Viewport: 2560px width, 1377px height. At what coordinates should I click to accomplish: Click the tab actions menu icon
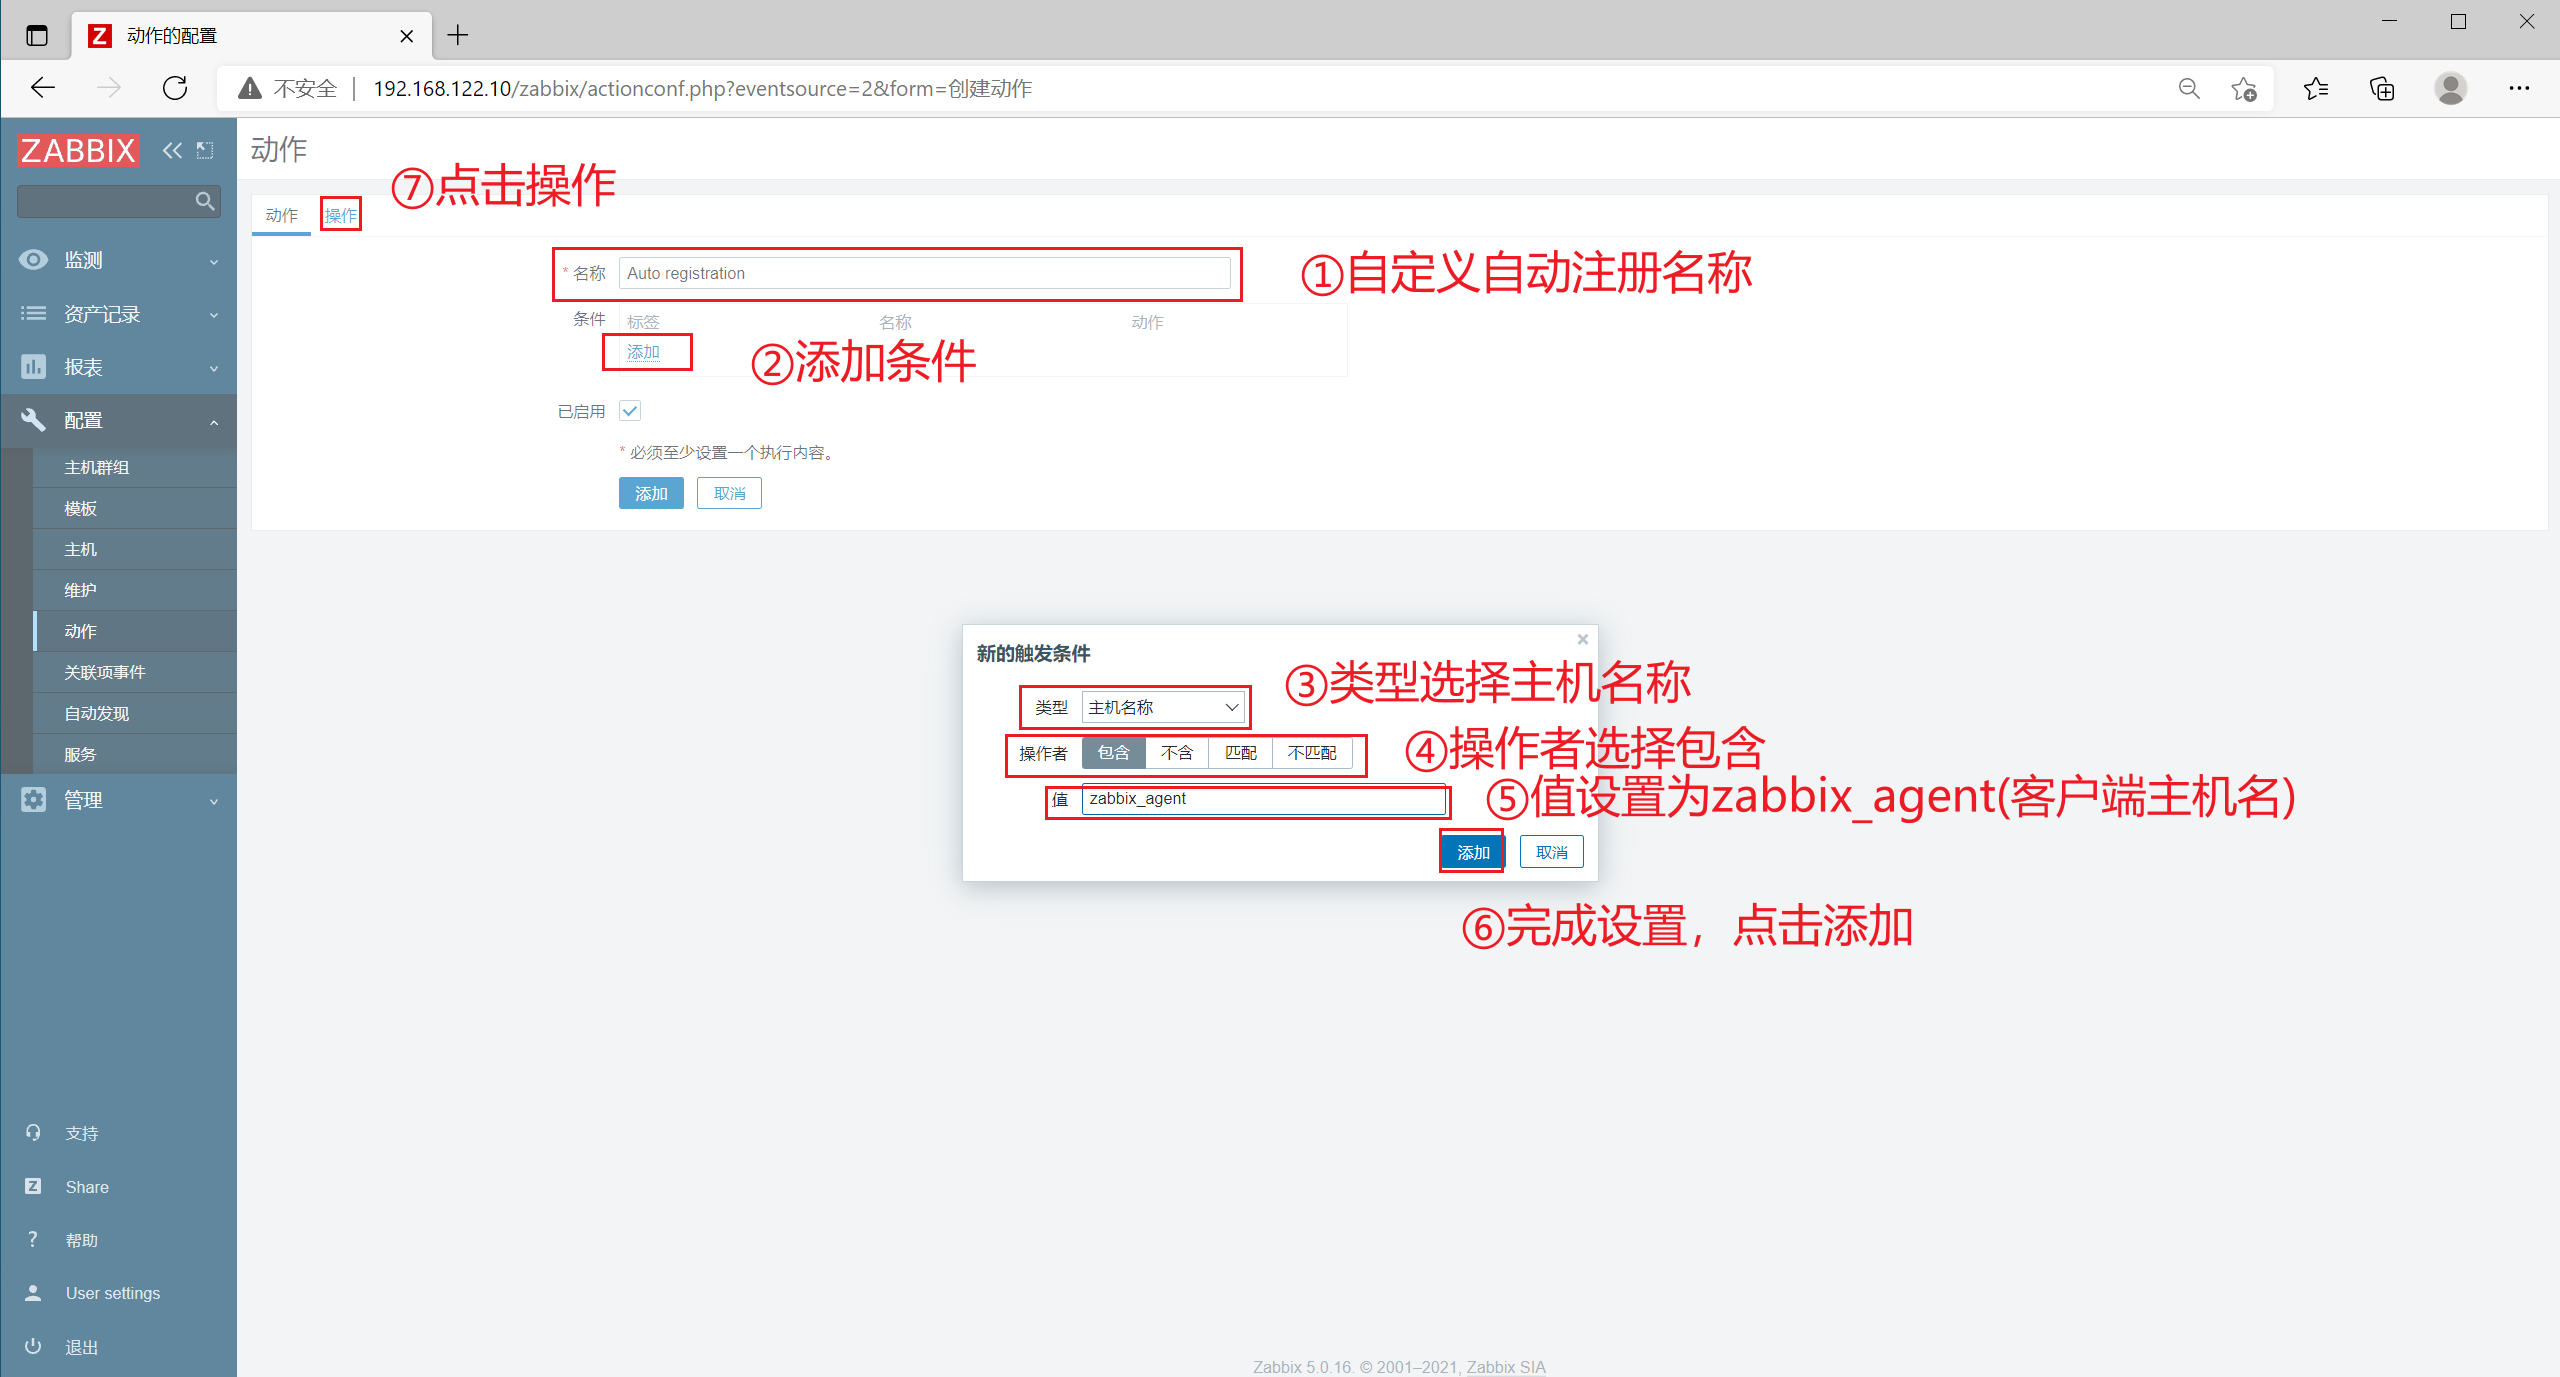[37, 35]
